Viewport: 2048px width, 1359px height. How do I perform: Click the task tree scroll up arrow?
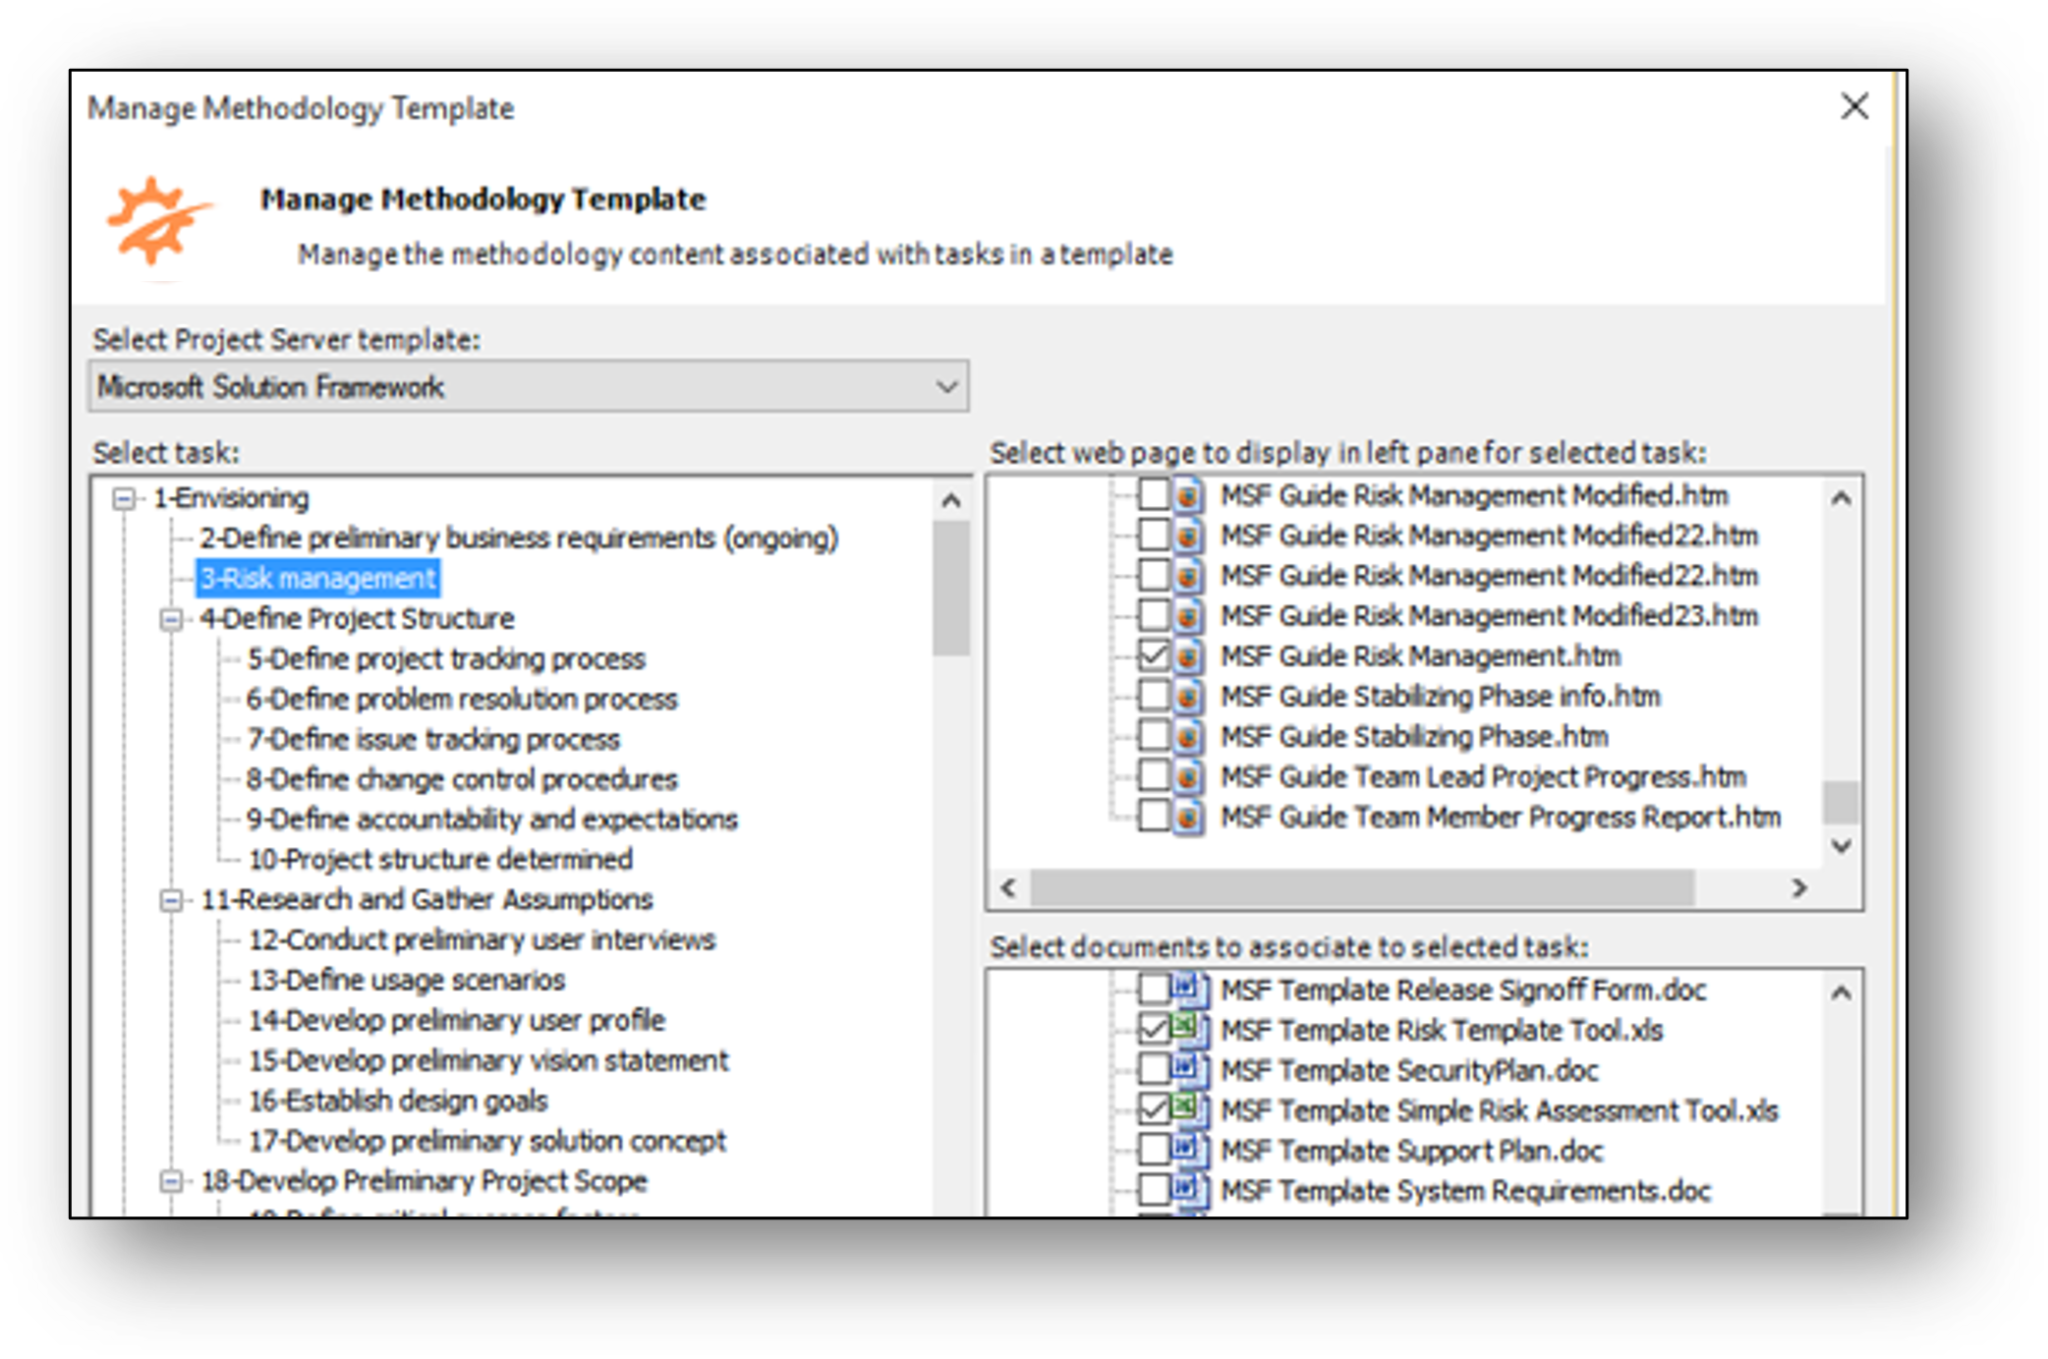tap(951, 500)
